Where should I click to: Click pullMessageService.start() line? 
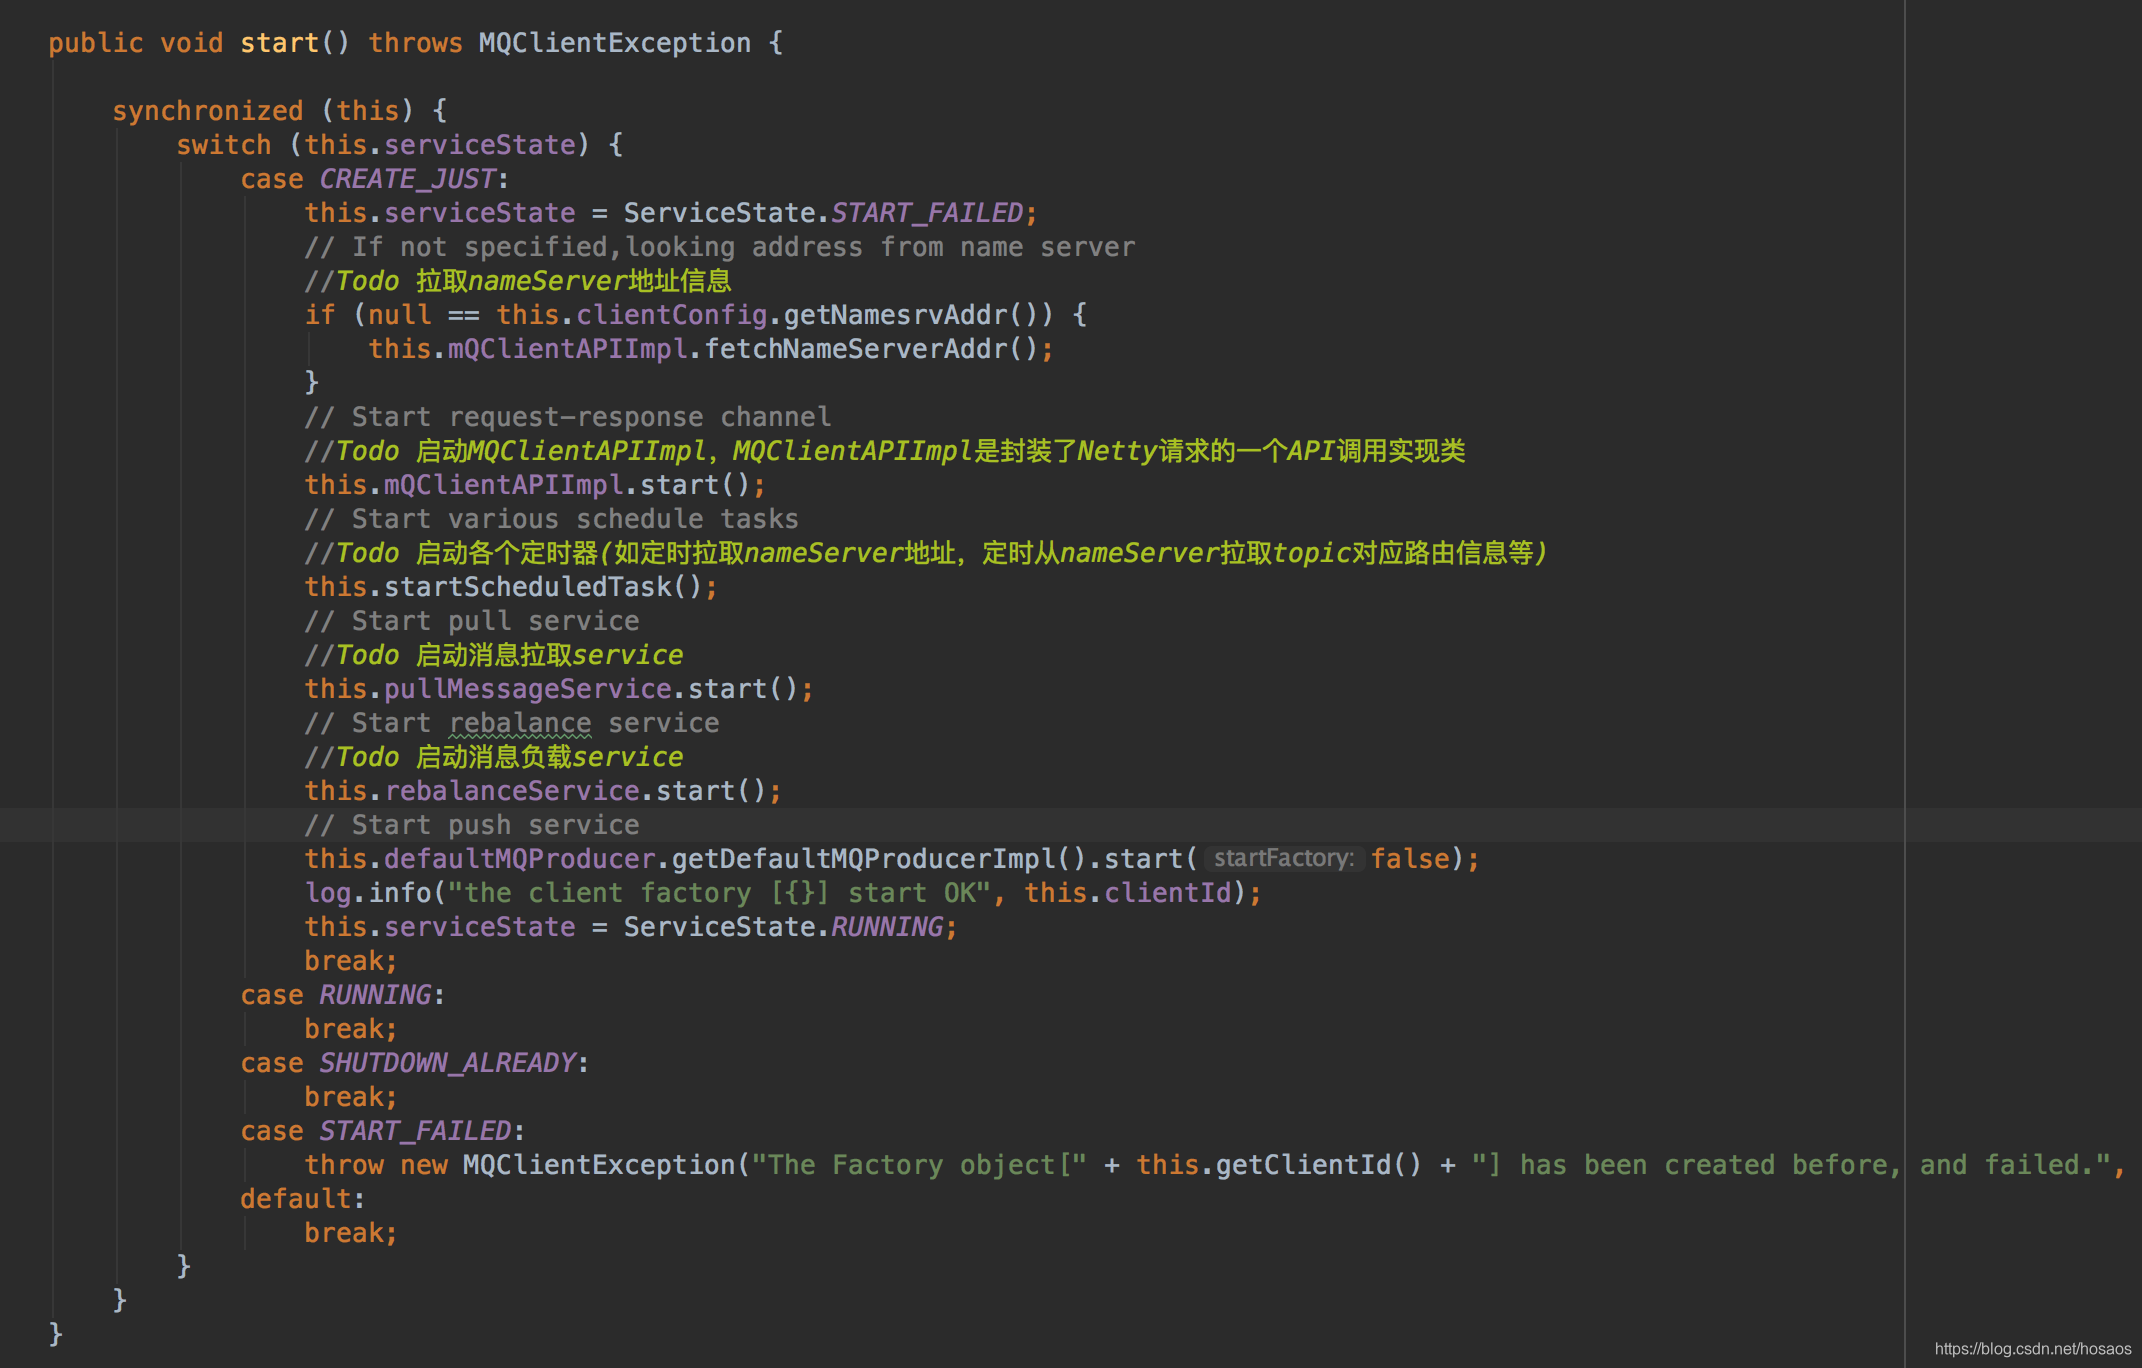[559, 689]
